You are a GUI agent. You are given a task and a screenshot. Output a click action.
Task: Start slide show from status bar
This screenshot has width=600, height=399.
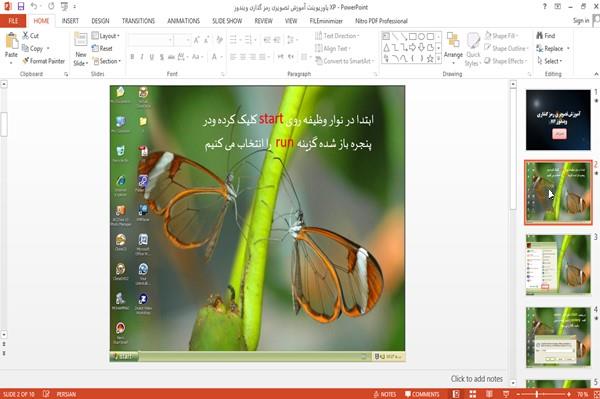pos(506,394)
